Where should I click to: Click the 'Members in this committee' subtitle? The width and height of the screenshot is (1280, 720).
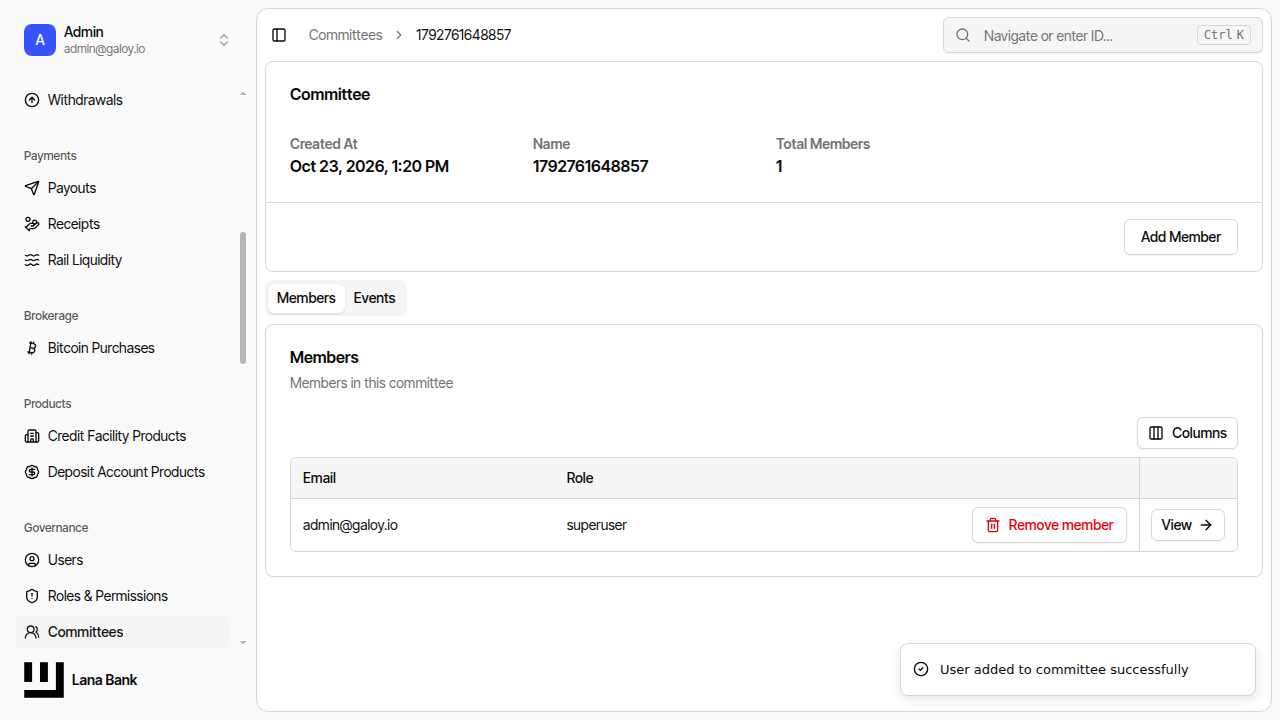tap(371, 383)
